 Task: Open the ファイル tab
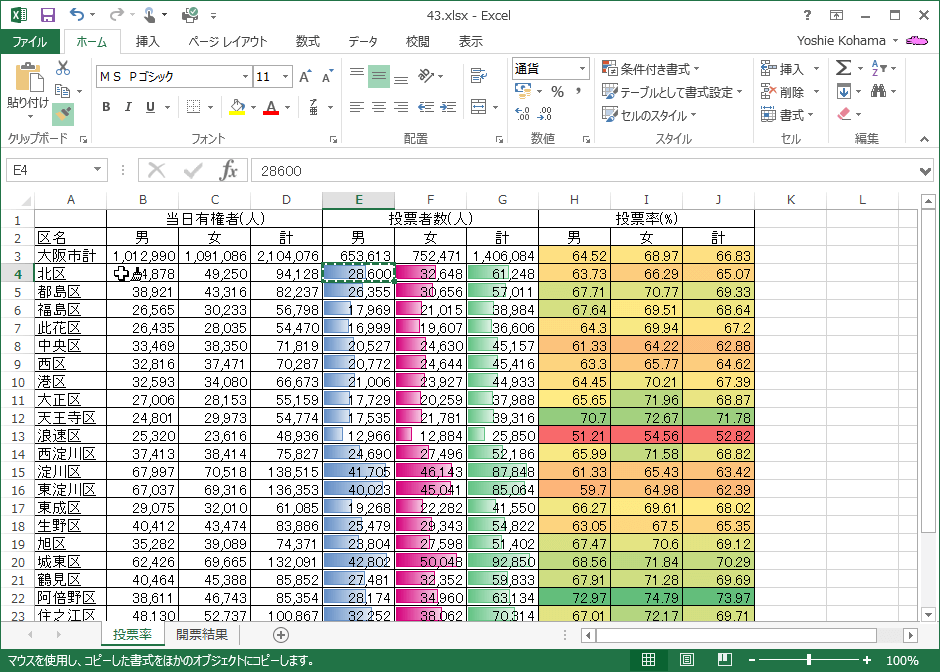[x=30, y=41]
